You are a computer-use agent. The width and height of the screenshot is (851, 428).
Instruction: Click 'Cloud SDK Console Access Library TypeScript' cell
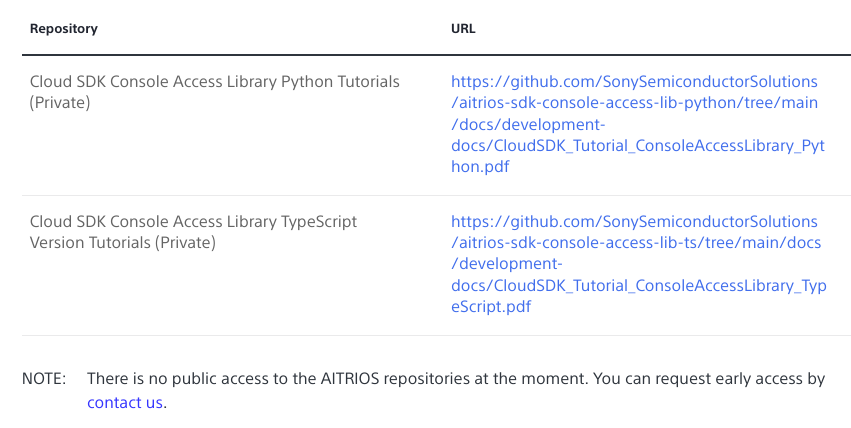click(193, 232)
